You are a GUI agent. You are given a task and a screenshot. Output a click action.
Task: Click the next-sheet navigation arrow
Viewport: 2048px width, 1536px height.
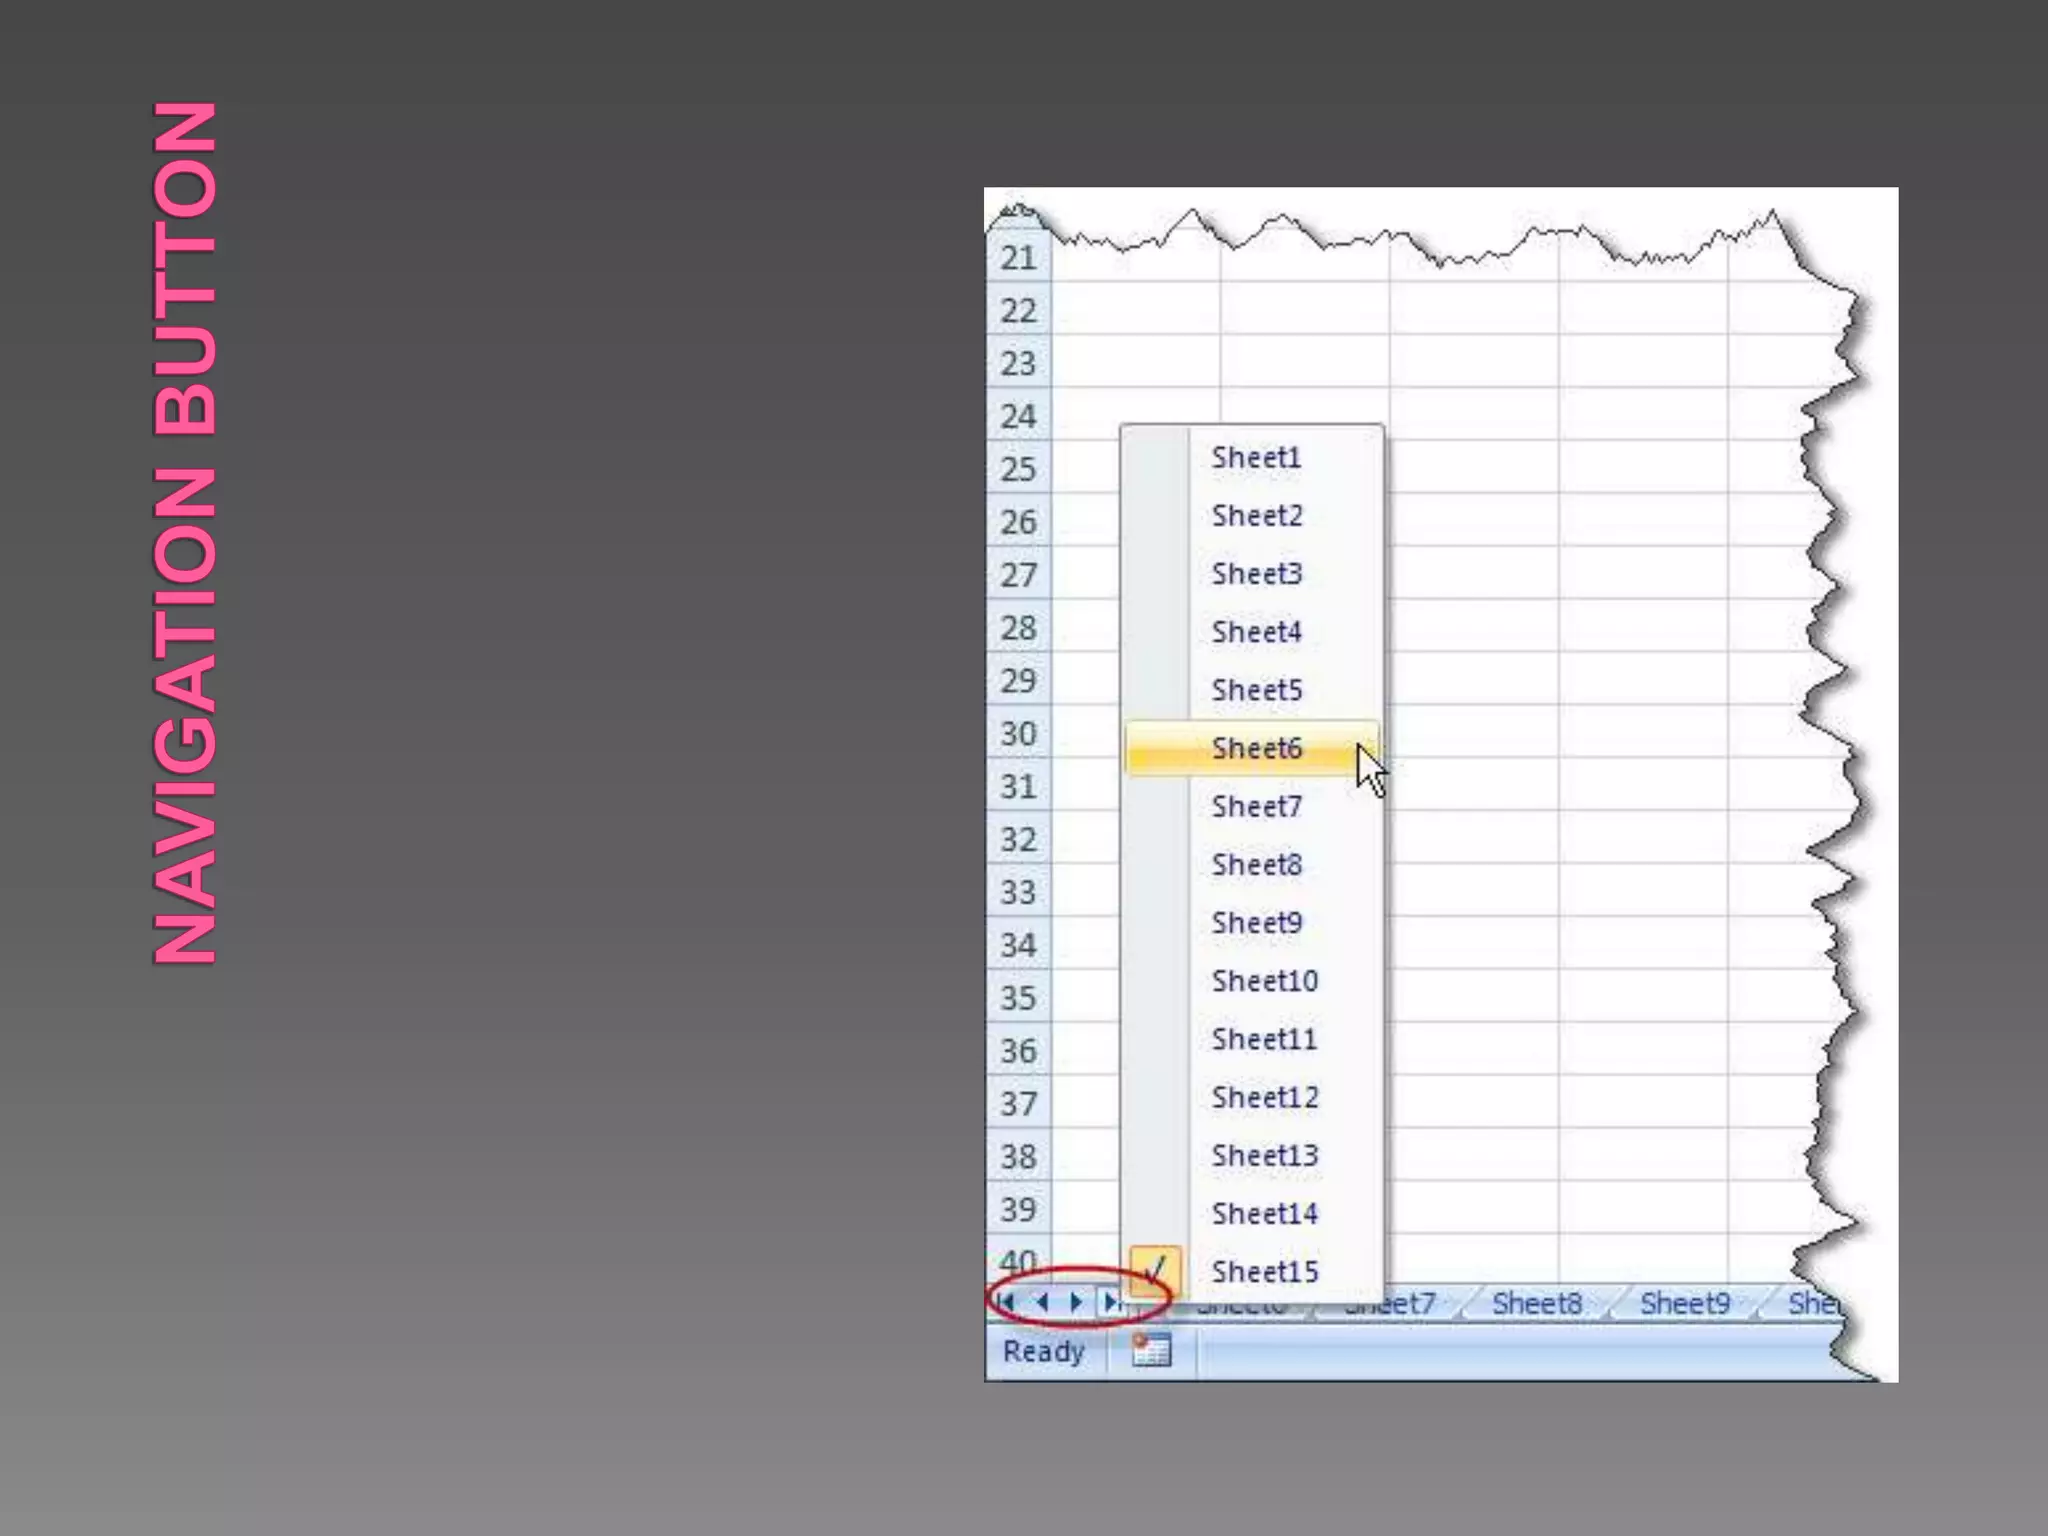pos(1076,1302)
